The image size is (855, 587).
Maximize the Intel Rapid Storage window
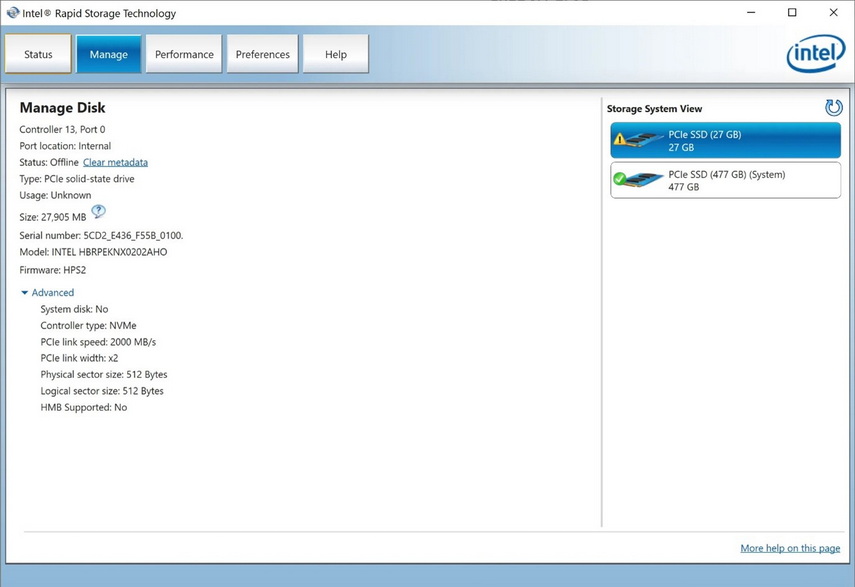click(792, 13)
